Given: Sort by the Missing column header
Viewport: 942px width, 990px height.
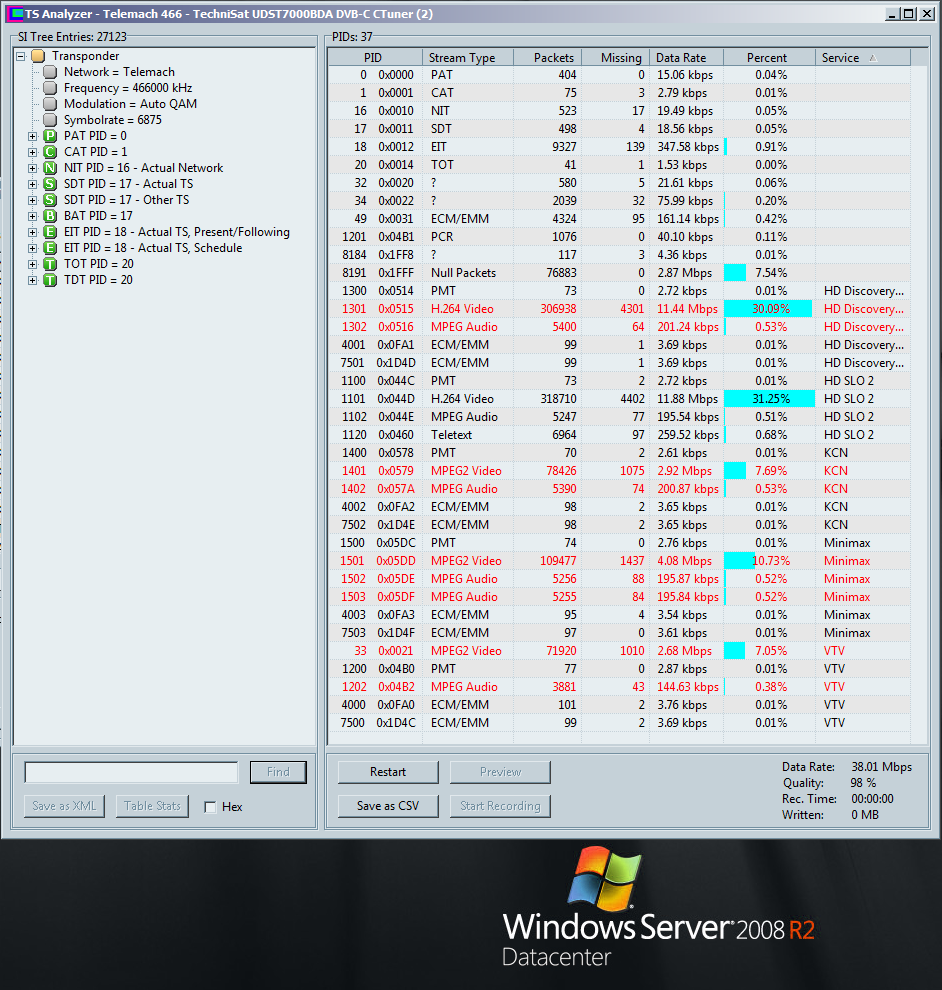Looking at the screenshot, I should 616,57.
